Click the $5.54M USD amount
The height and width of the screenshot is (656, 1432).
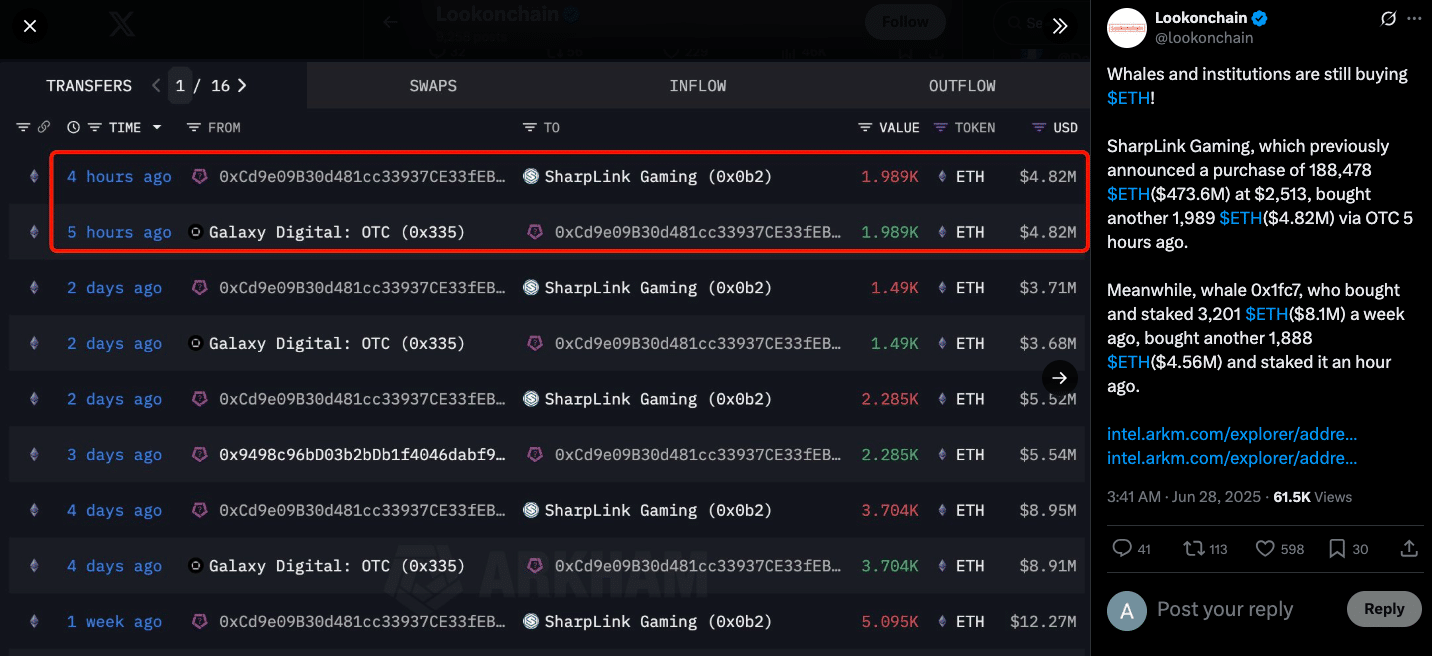[x=1048, y=455]
